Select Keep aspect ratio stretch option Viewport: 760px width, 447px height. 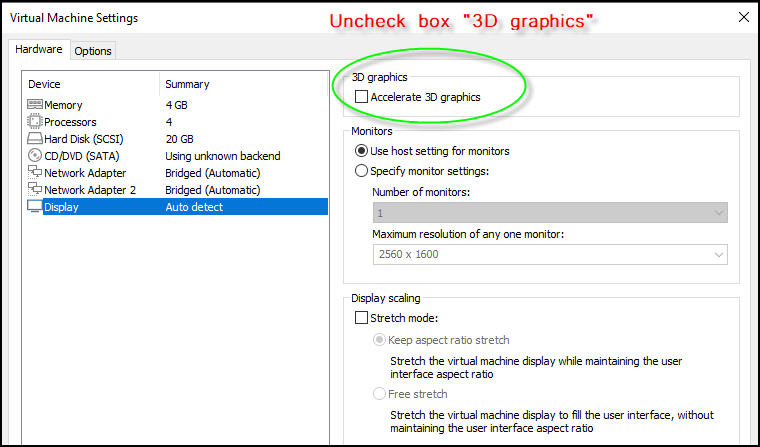click(379, 340)
